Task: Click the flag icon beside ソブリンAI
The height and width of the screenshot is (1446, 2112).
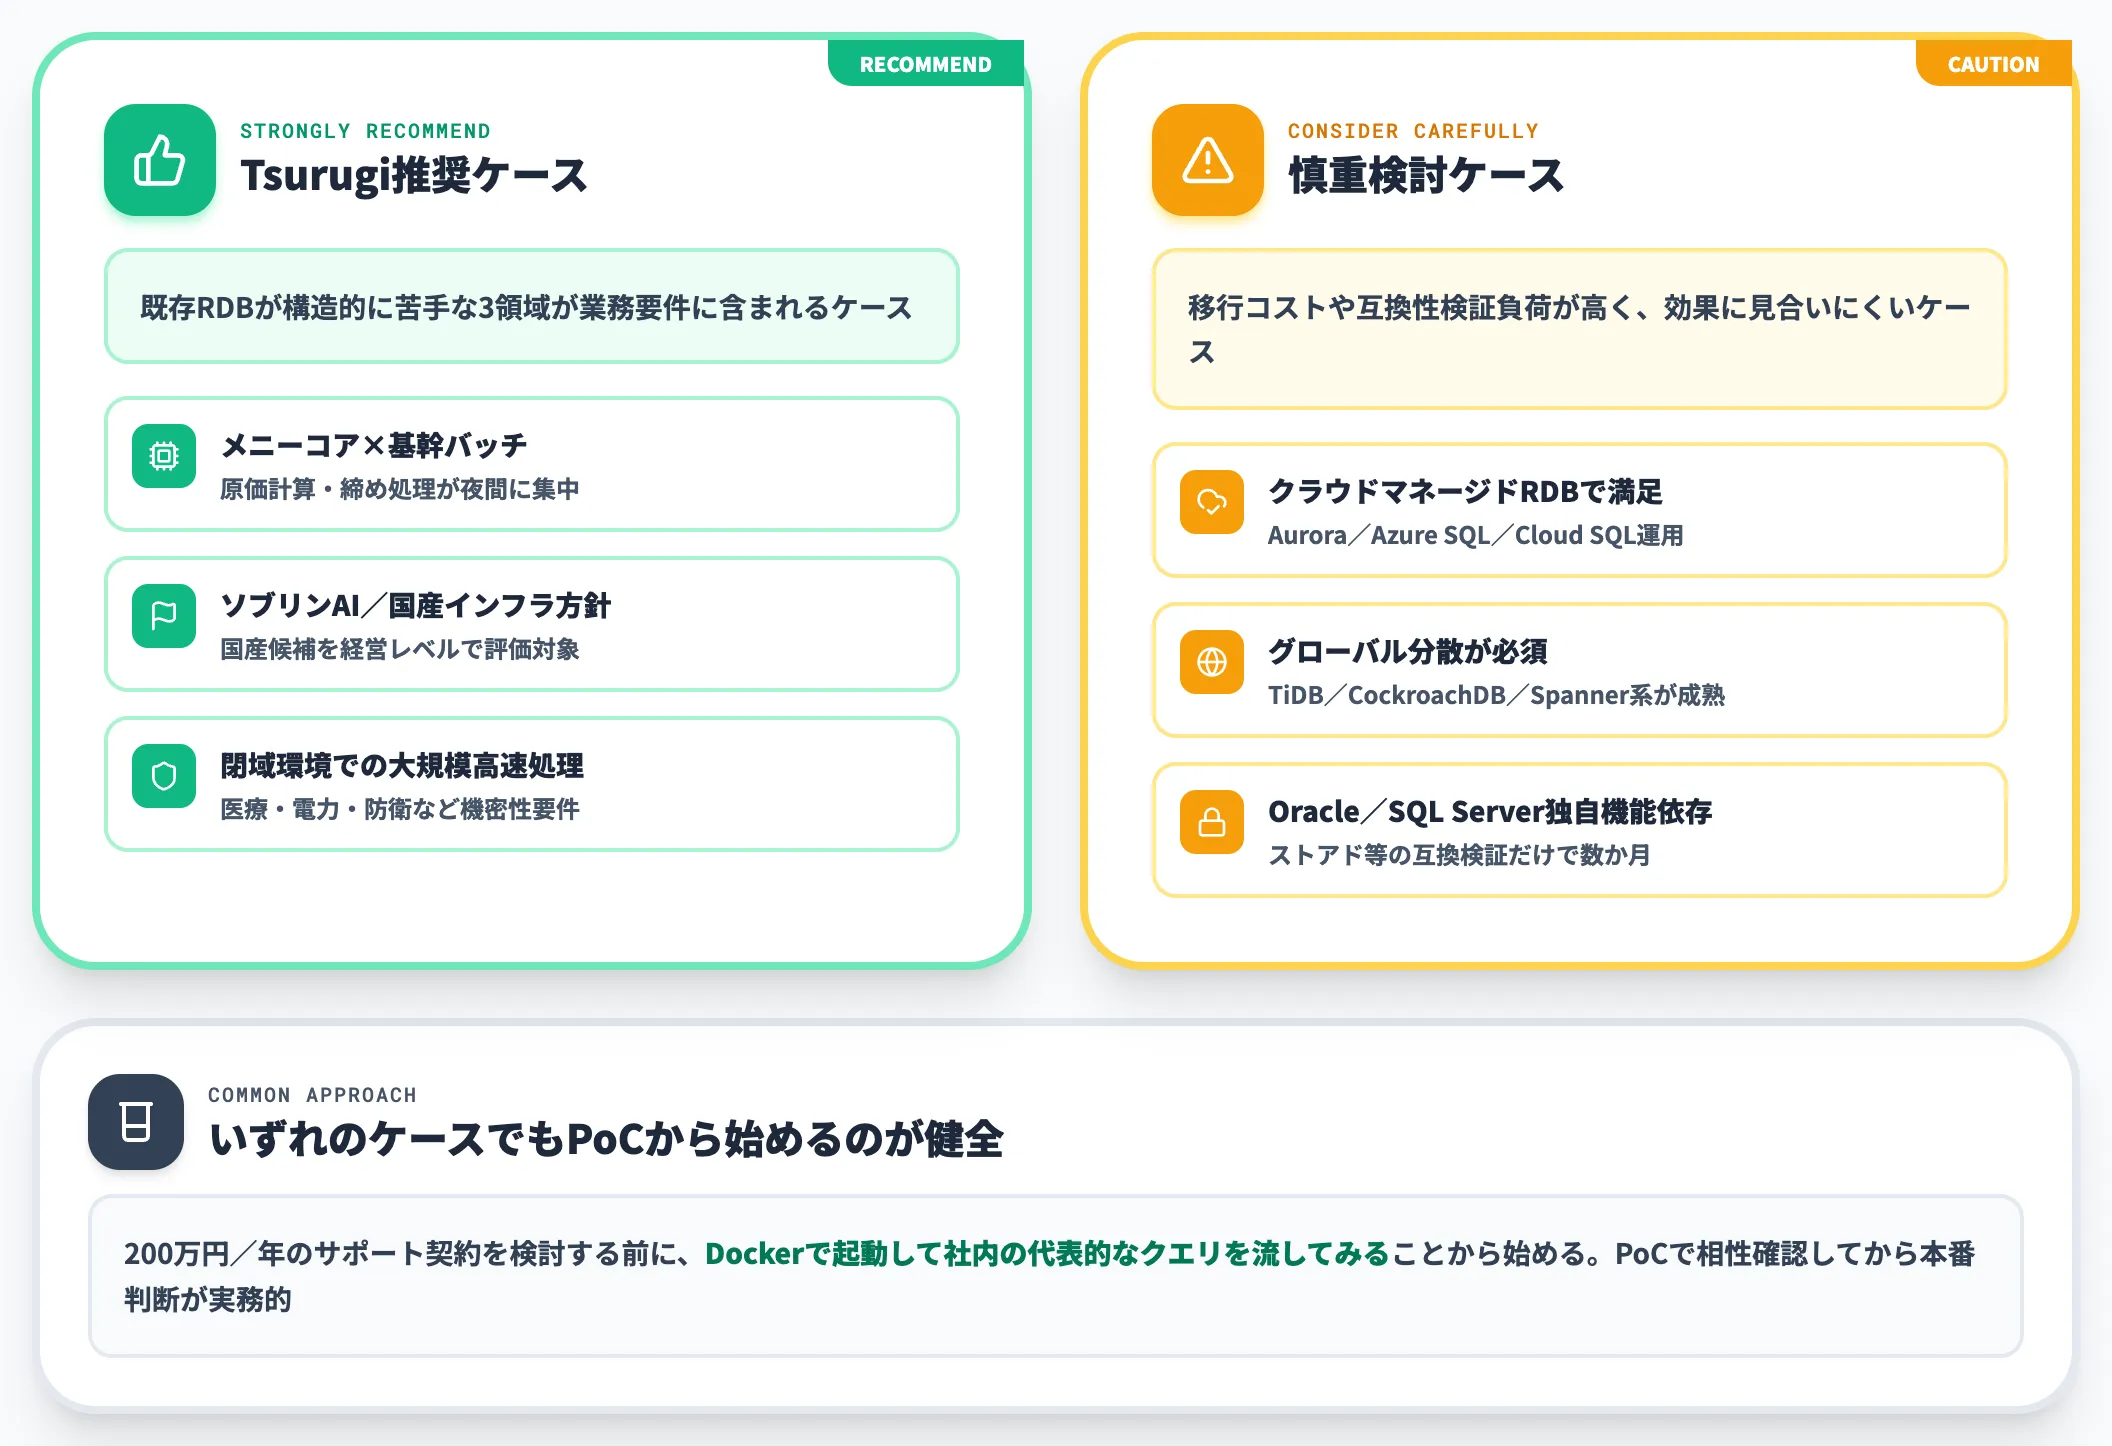Action: (164, 616)
